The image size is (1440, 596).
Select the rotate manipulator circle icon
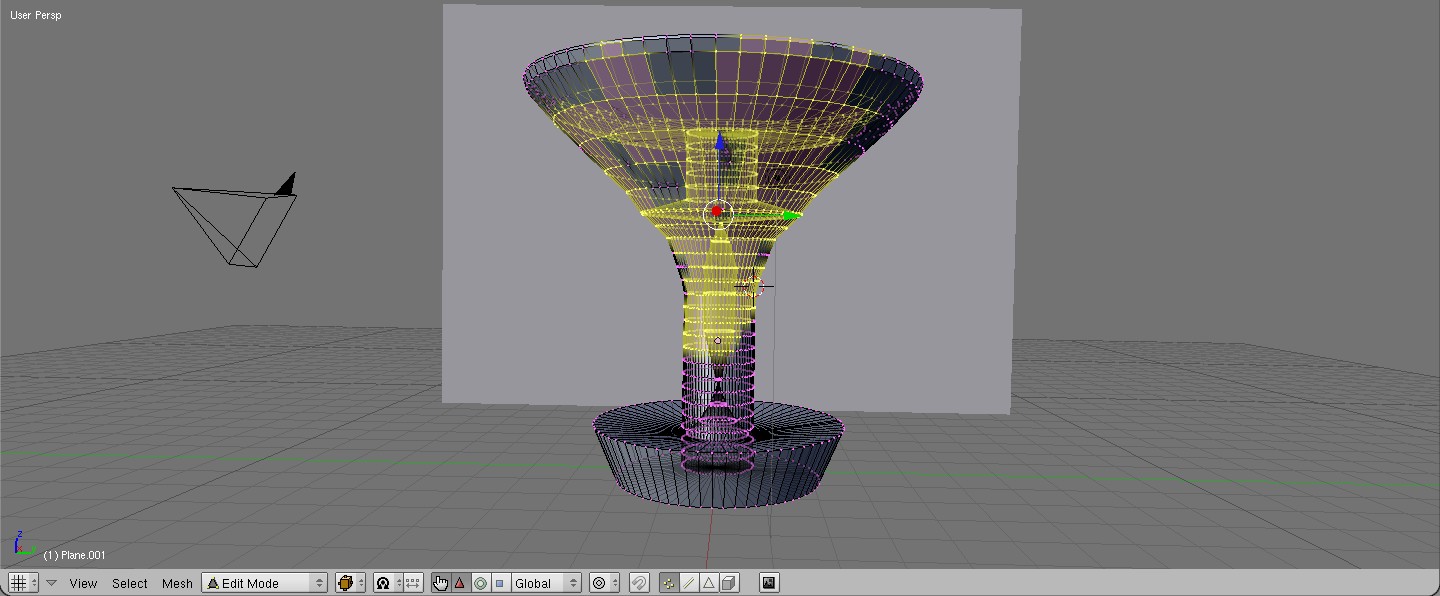pyautogui.click(x=480, y=583)
